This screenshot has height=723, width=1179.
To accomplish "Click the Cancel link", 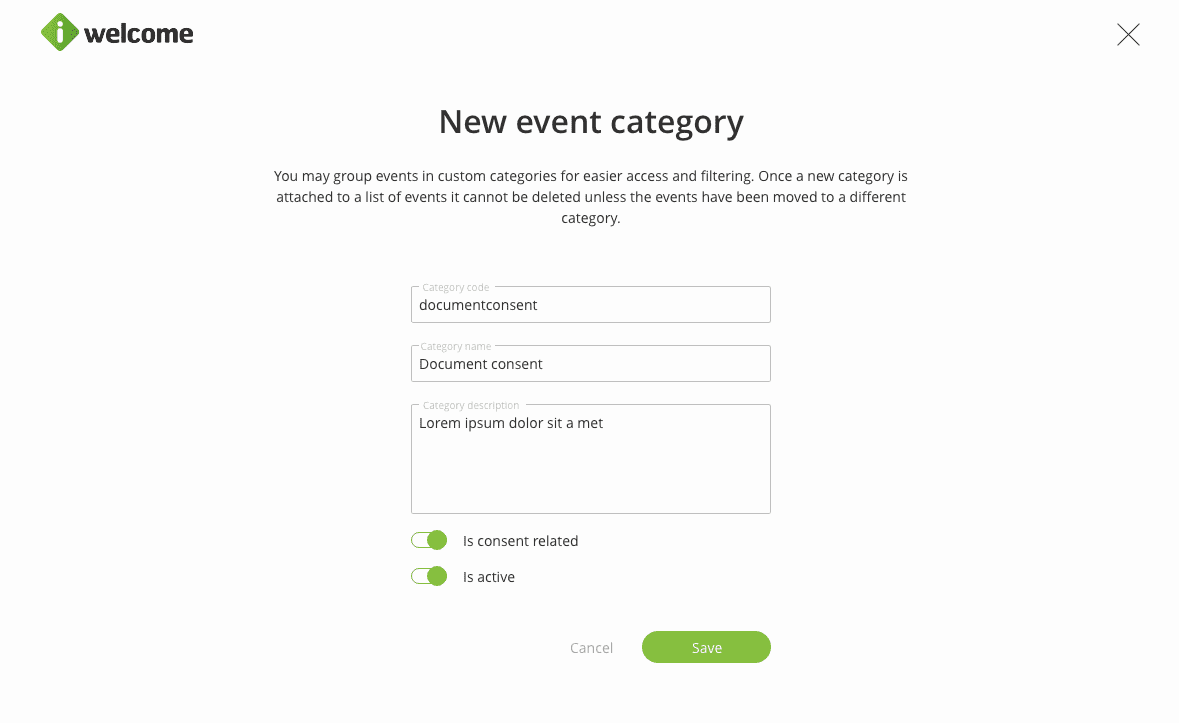I will coord(591,648).
